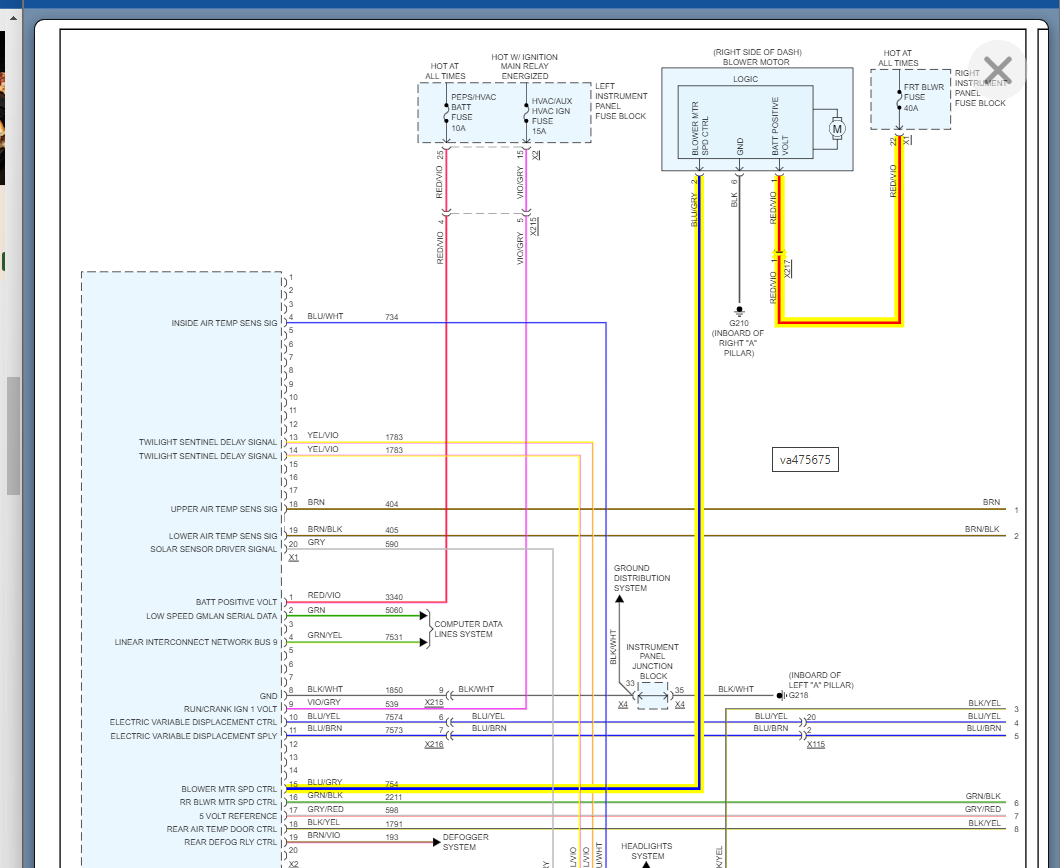Click the blower motor M symbol
This screenshot has width=1060, height=868.
837,127
